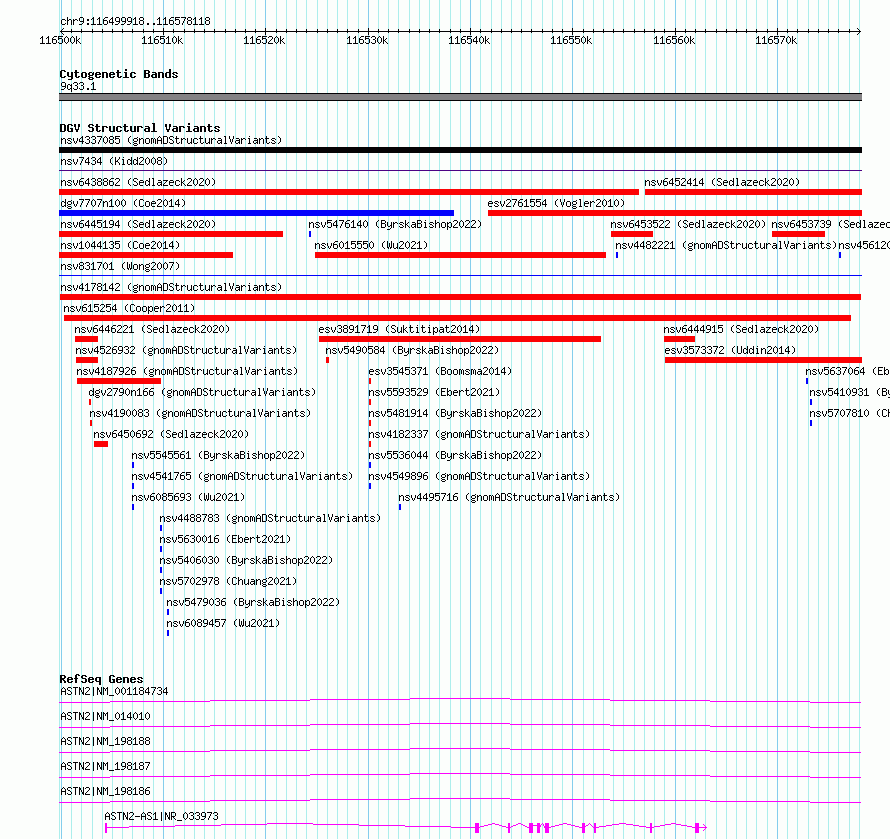Select the 9q33.1 cytogenetic band bar
Screen dimensions: 890x839
(x=460, y=97)
